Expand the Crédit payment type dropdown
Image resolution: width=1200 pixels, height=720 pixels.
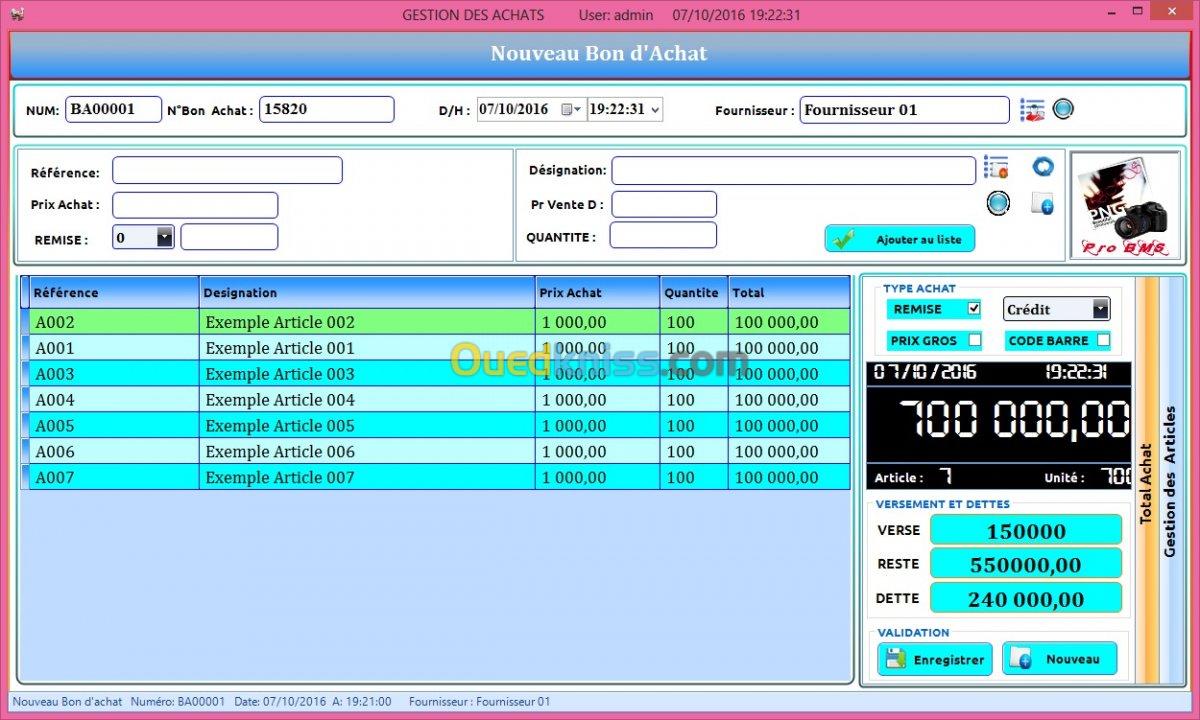coord(1100,309)
